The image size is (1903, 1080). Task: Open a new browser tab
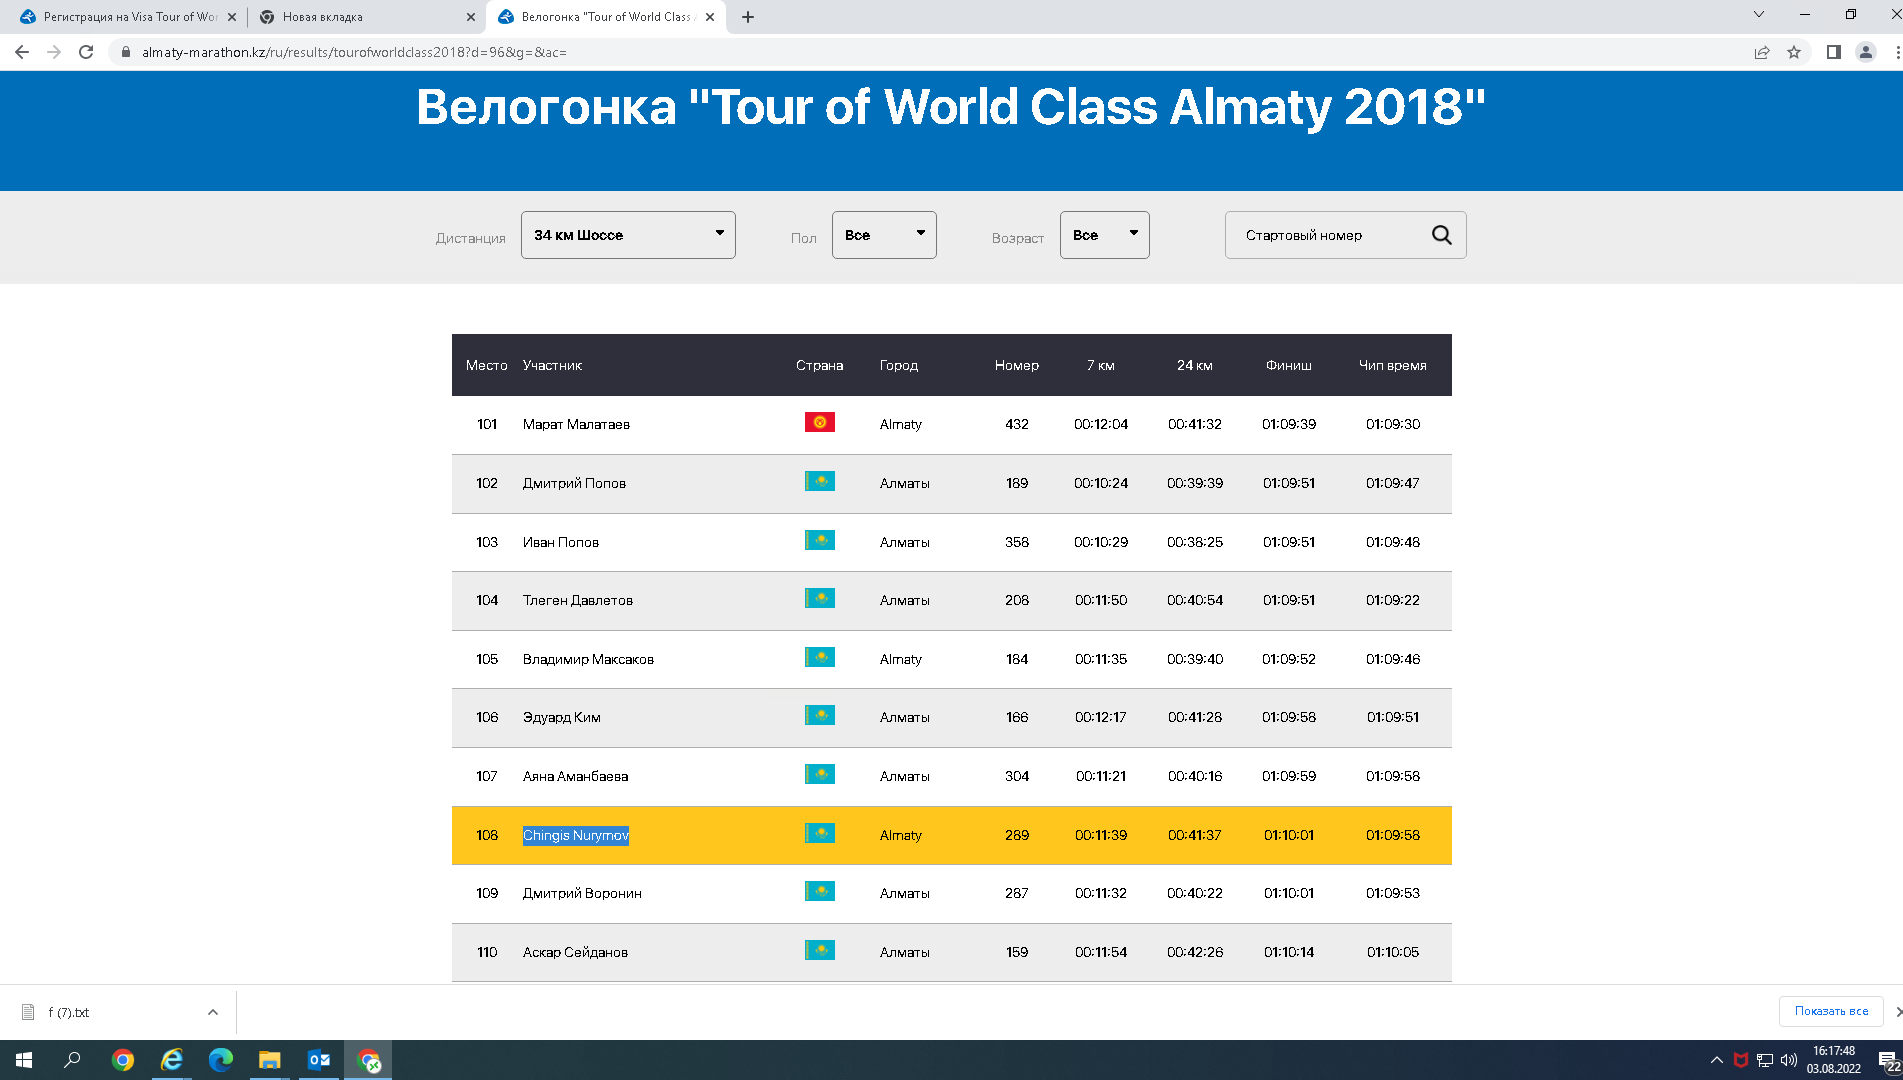[x=748, y=17]
